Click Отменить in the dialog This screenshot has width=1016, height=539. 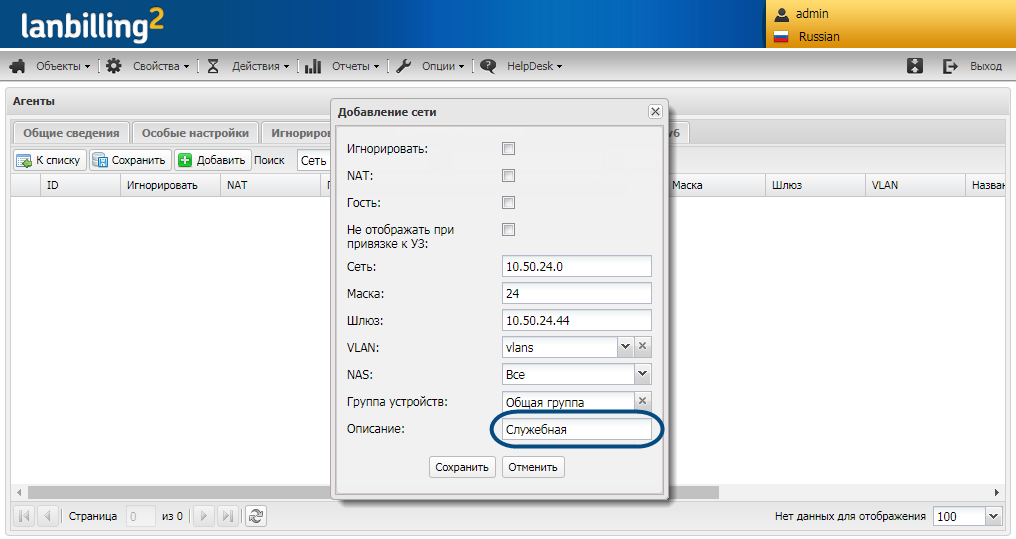[533, 467]
